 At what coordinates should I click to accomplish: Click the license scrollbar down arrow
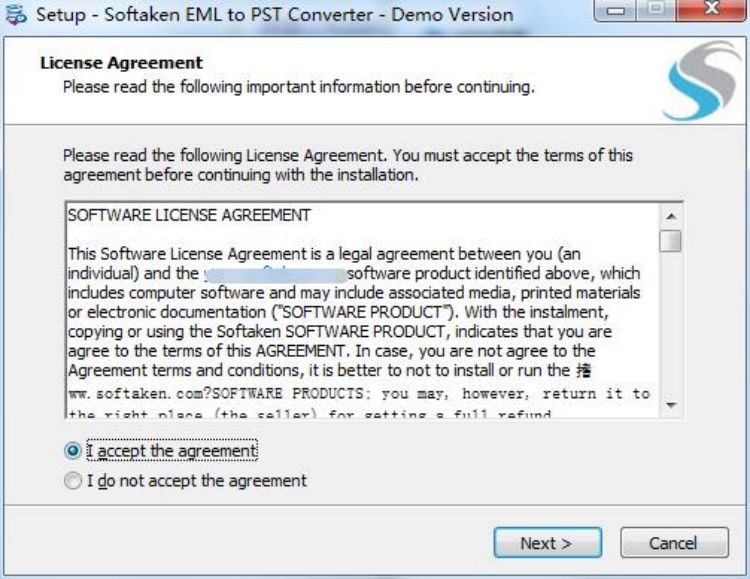(x=671, y=405)
